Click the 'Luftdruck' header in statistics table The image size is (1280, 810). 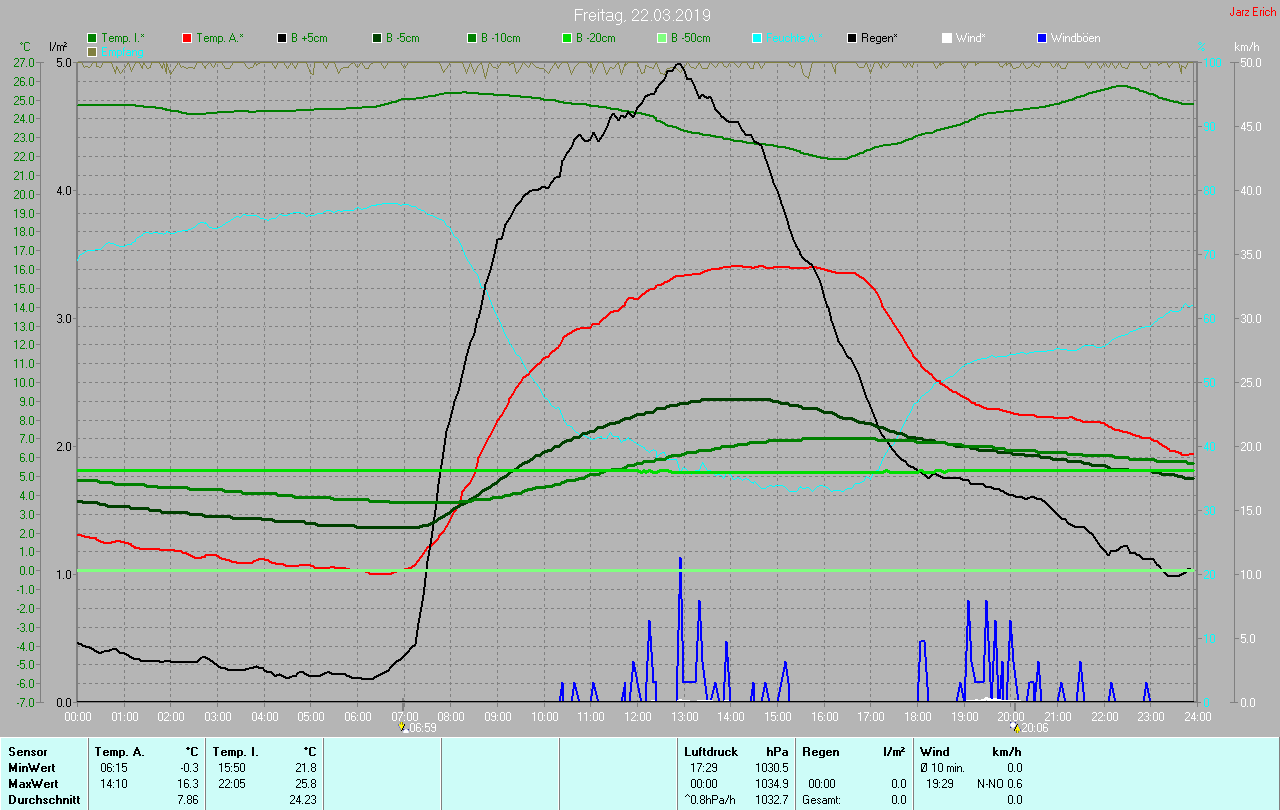[710, 752]
